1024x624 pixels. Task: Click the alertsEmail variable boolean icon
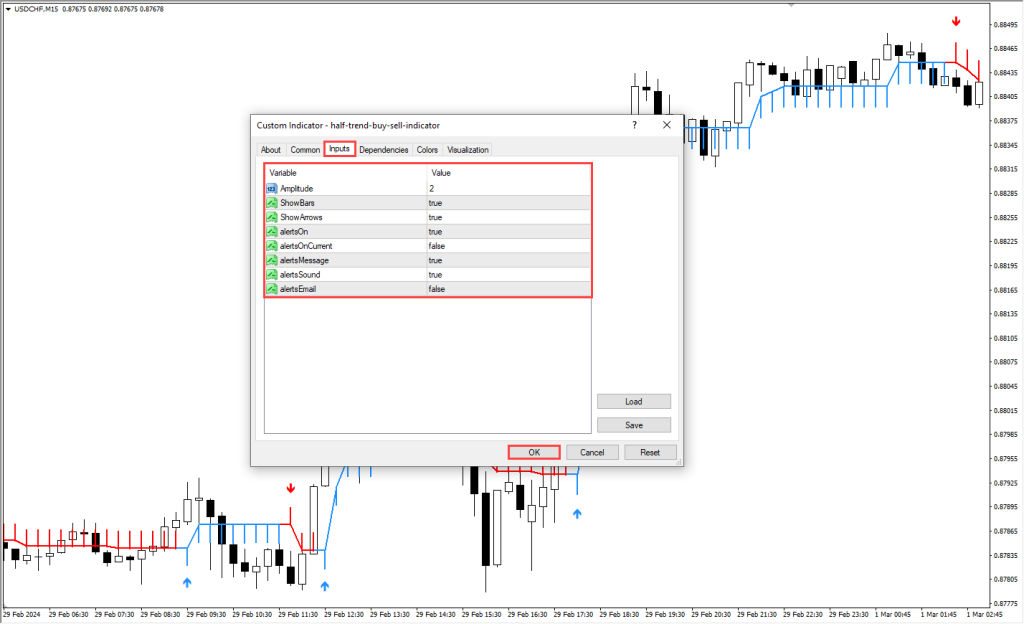(272, 289)
